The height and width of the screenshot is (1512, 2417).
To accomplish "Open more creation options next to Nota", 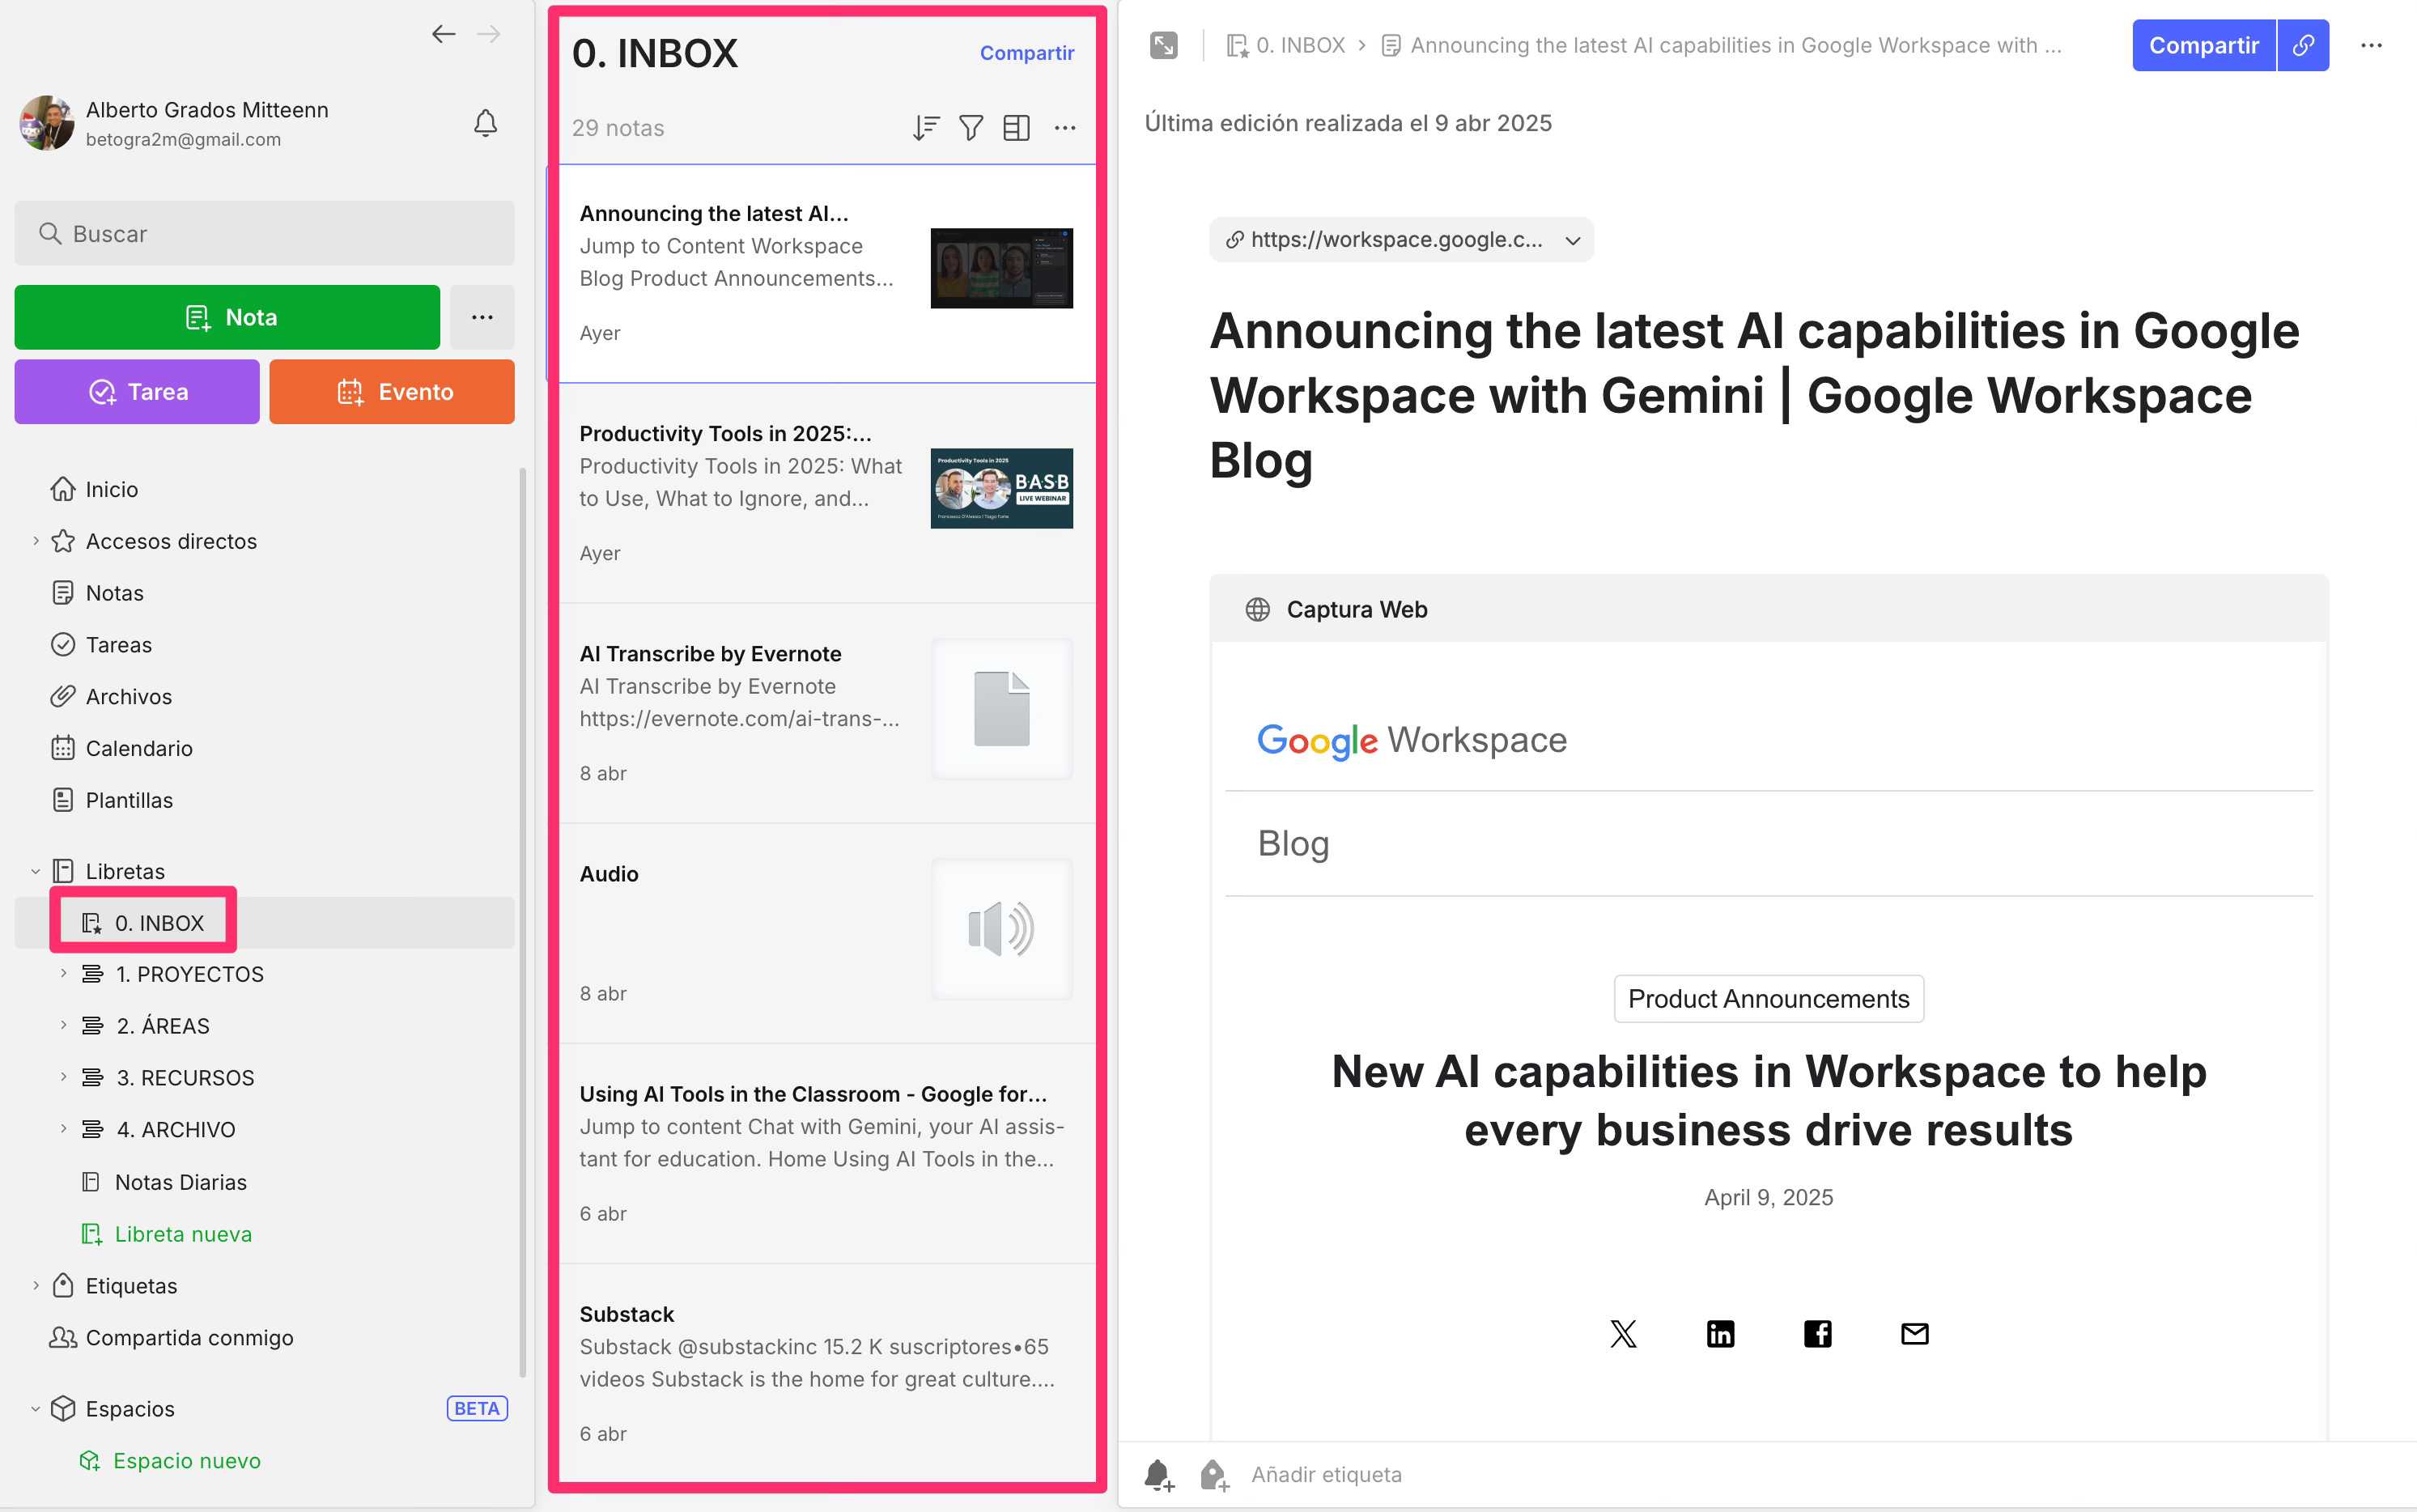I will click(x=482, y=317).
